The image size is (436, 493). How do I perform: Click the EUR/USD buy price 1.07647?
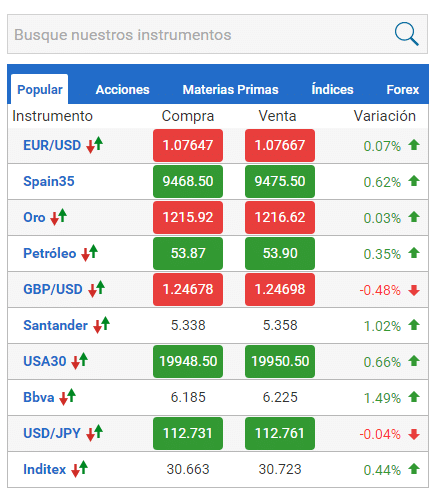pyautogui.click(x=188, y=145)
